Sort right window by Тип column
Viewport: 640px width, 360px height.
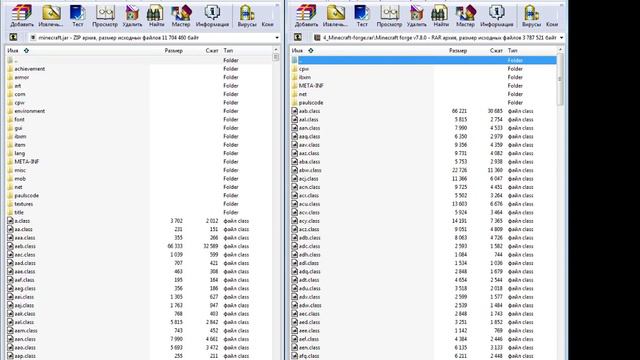click(513, 51)
